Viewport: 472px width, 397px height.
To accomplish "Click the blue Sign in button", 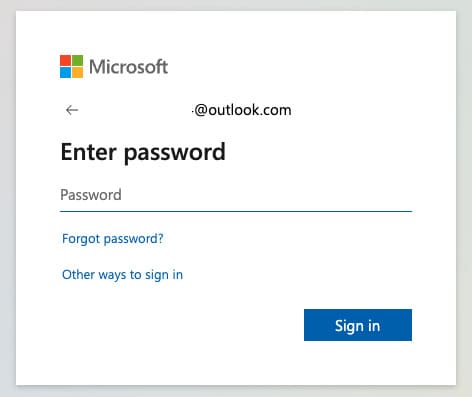I will [358, 325].
